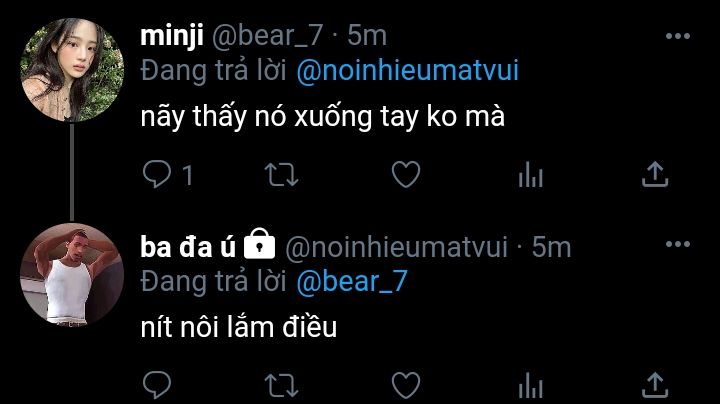Reply to minji's tweet
This screenshot has height=404, width=720.
point(158,175)
